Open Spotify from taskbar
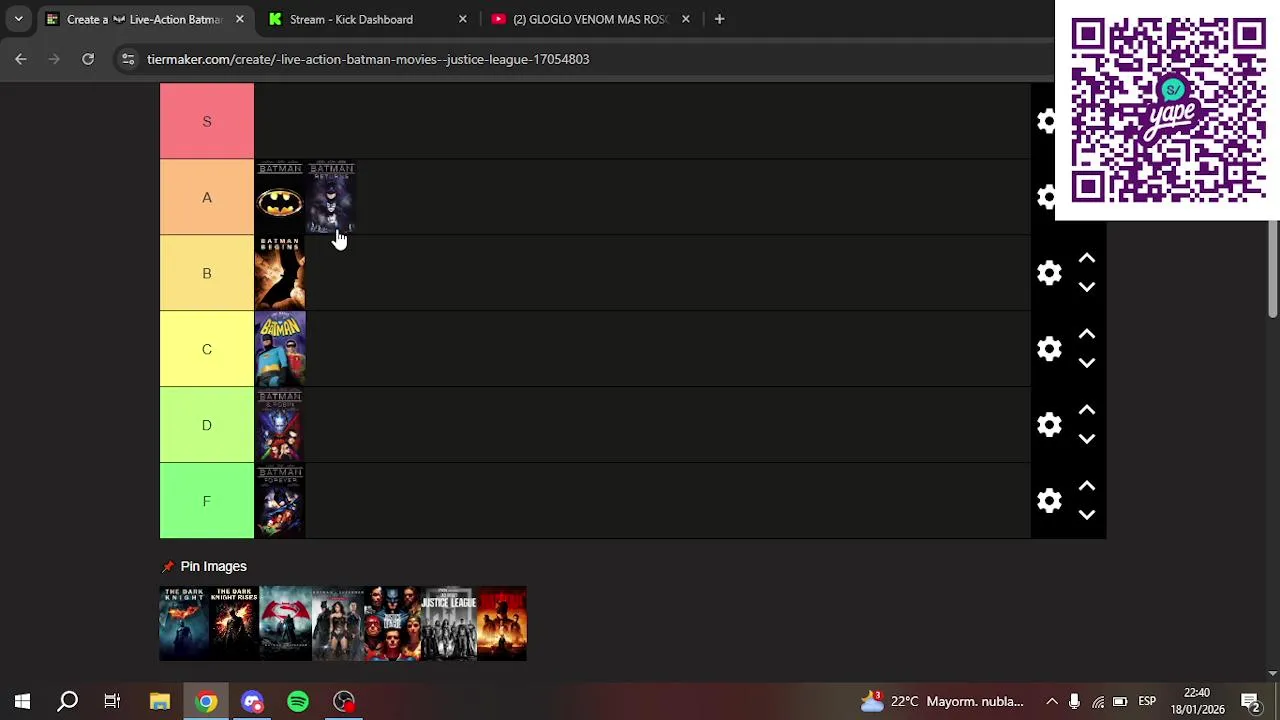 click(x=298, y=701)
